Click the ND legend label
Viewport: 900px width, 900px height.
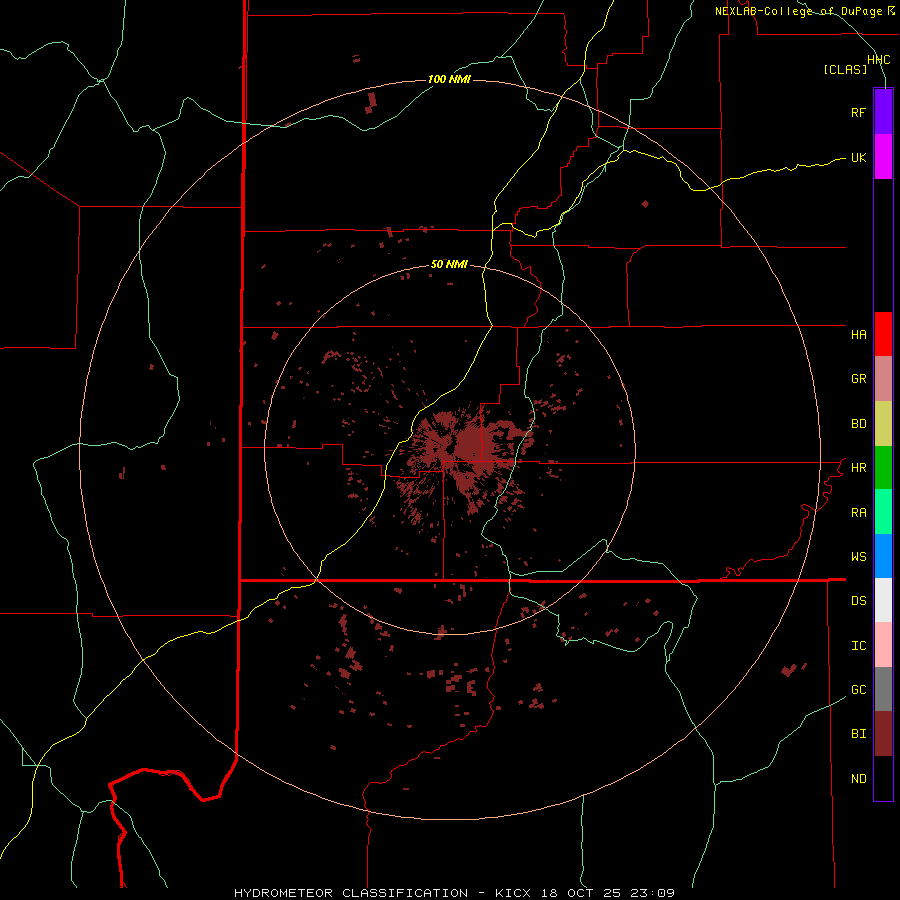coord(858,779)
